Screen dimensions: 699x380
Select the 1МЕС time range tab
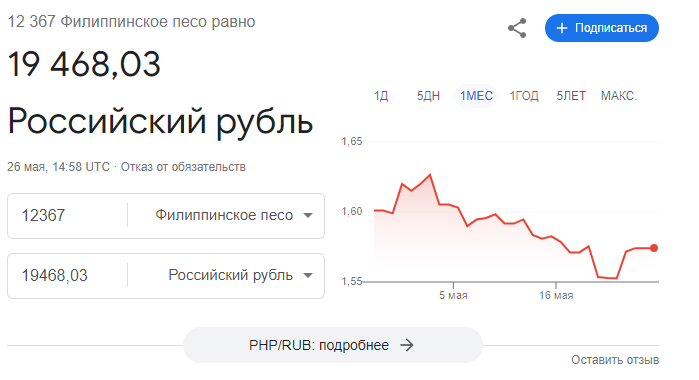pyautogui.click(x=476, y=96)
